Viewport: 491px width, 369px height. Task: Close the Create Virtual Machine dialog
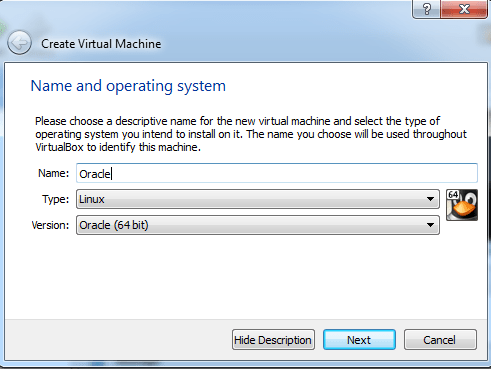coord(464,9)
